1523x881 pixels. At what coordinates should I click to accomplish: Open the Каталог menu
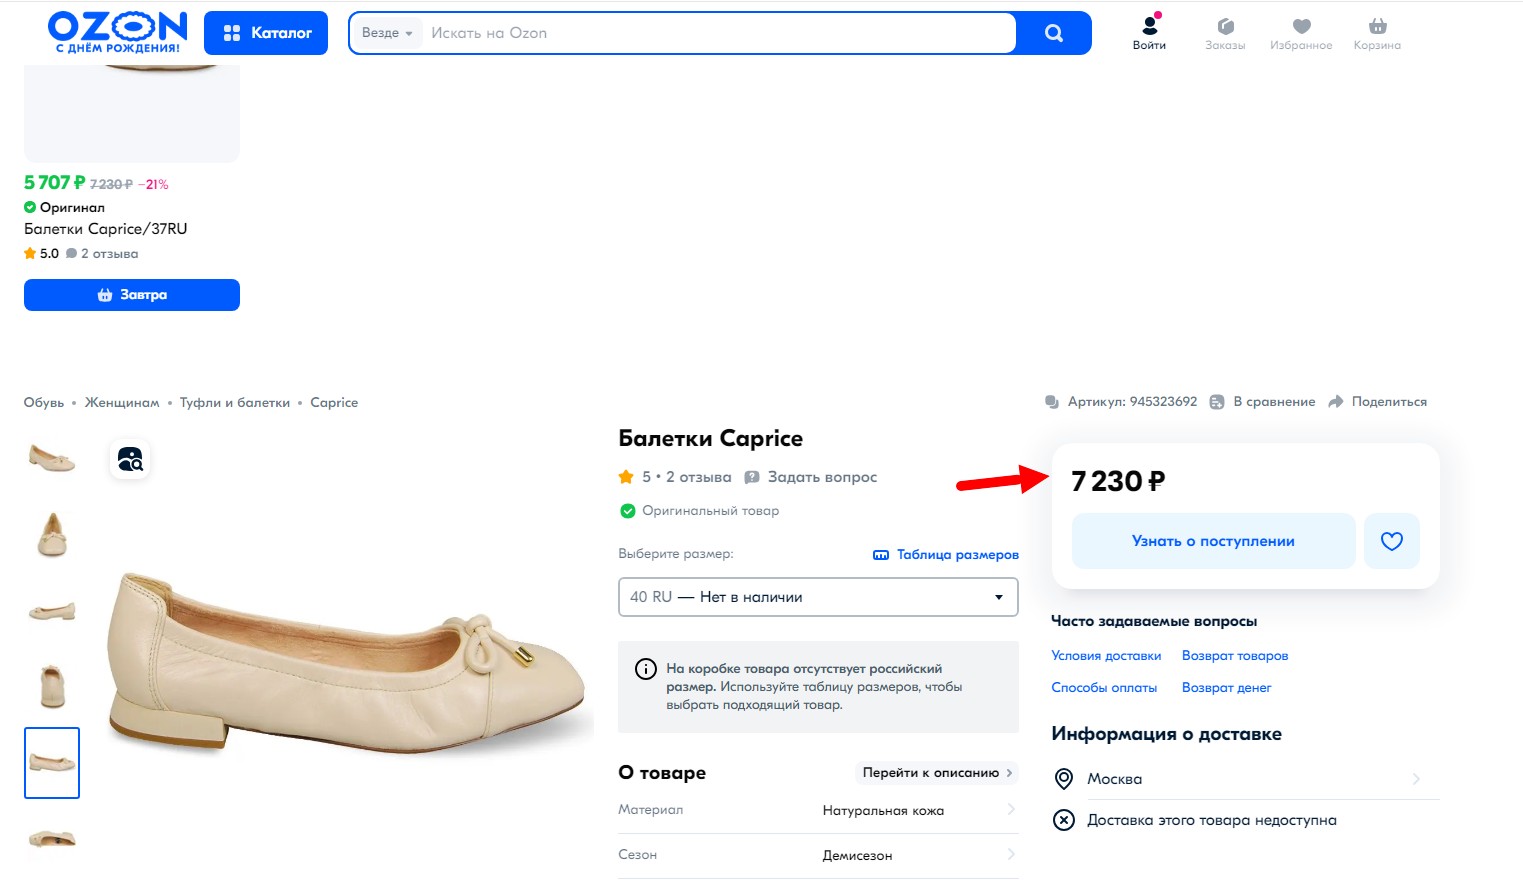coord(266,33)
